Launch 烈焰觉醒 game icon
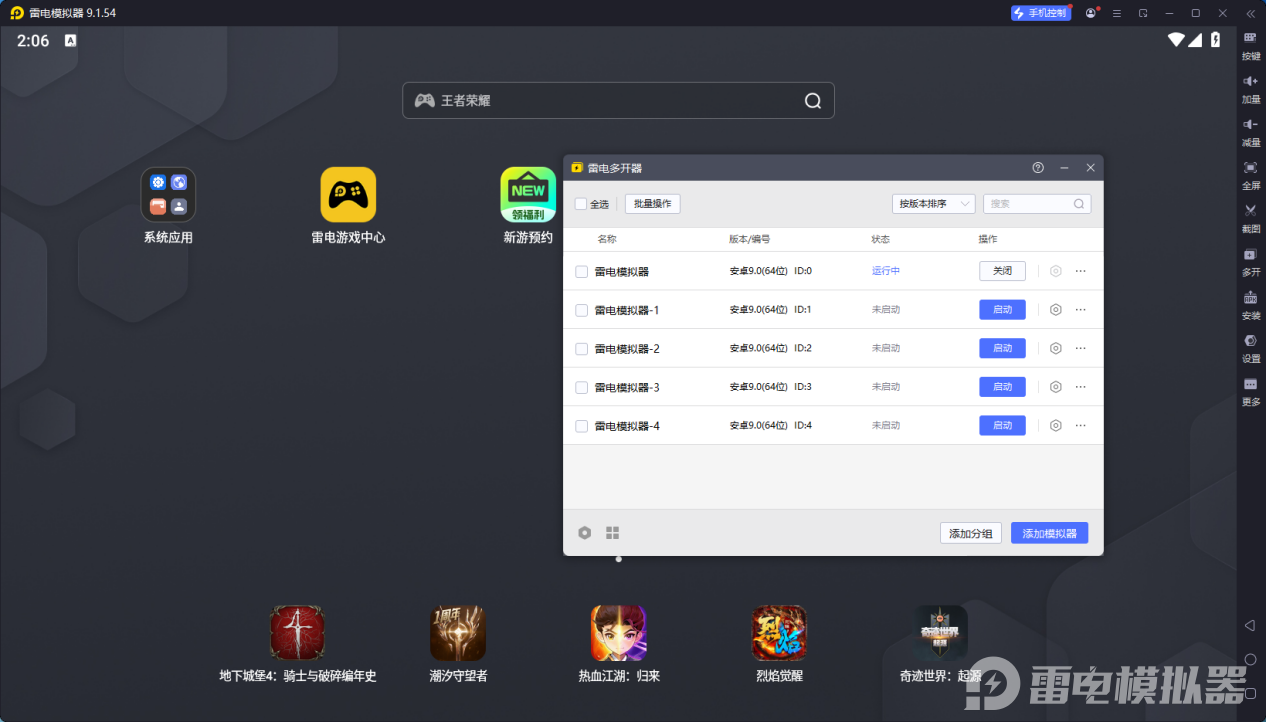Screen dimensions: 1266x722 (779, 632)
